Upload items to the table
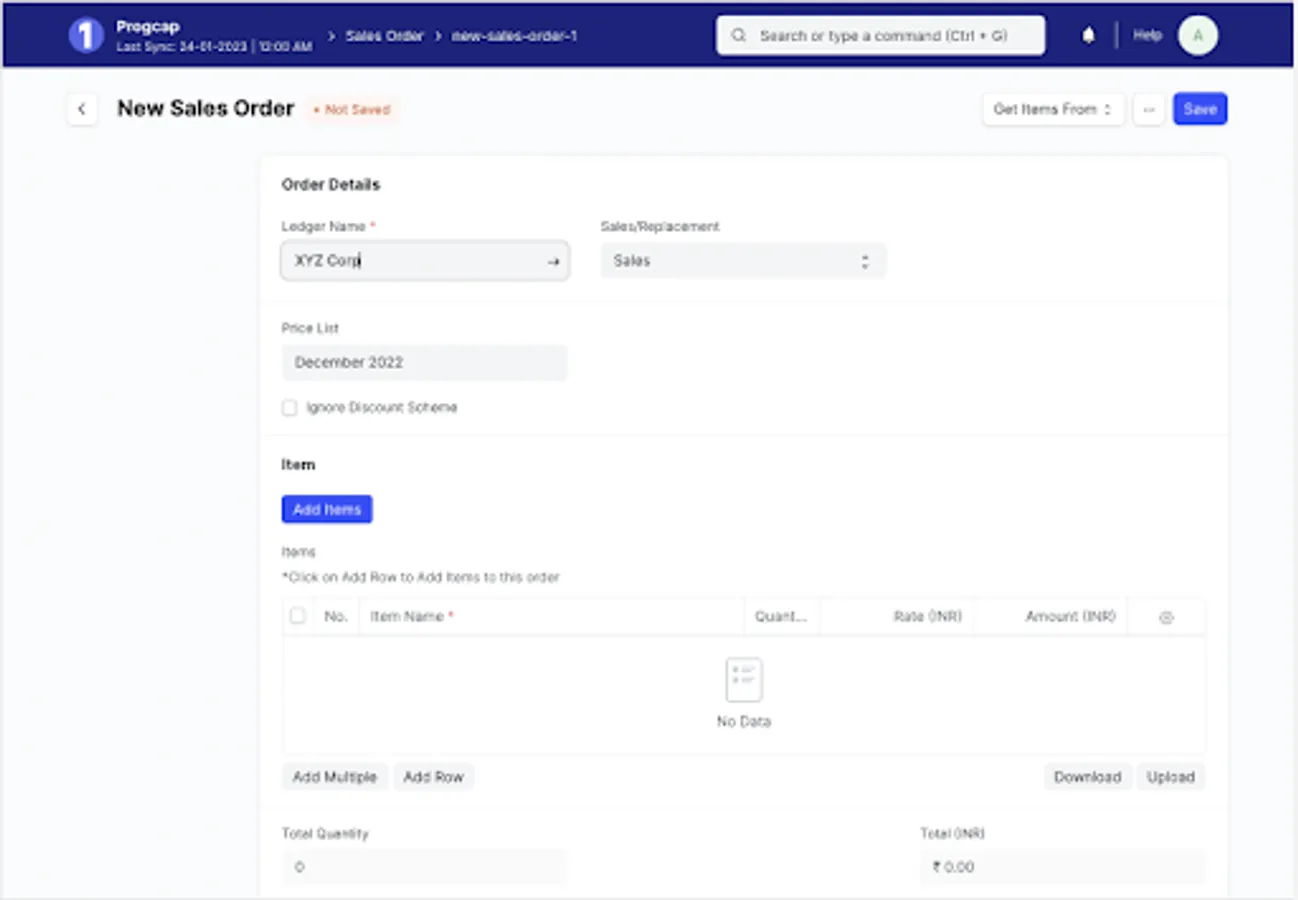The height and width of the screenshot is (900, 1298). (x=1170, y=777)
